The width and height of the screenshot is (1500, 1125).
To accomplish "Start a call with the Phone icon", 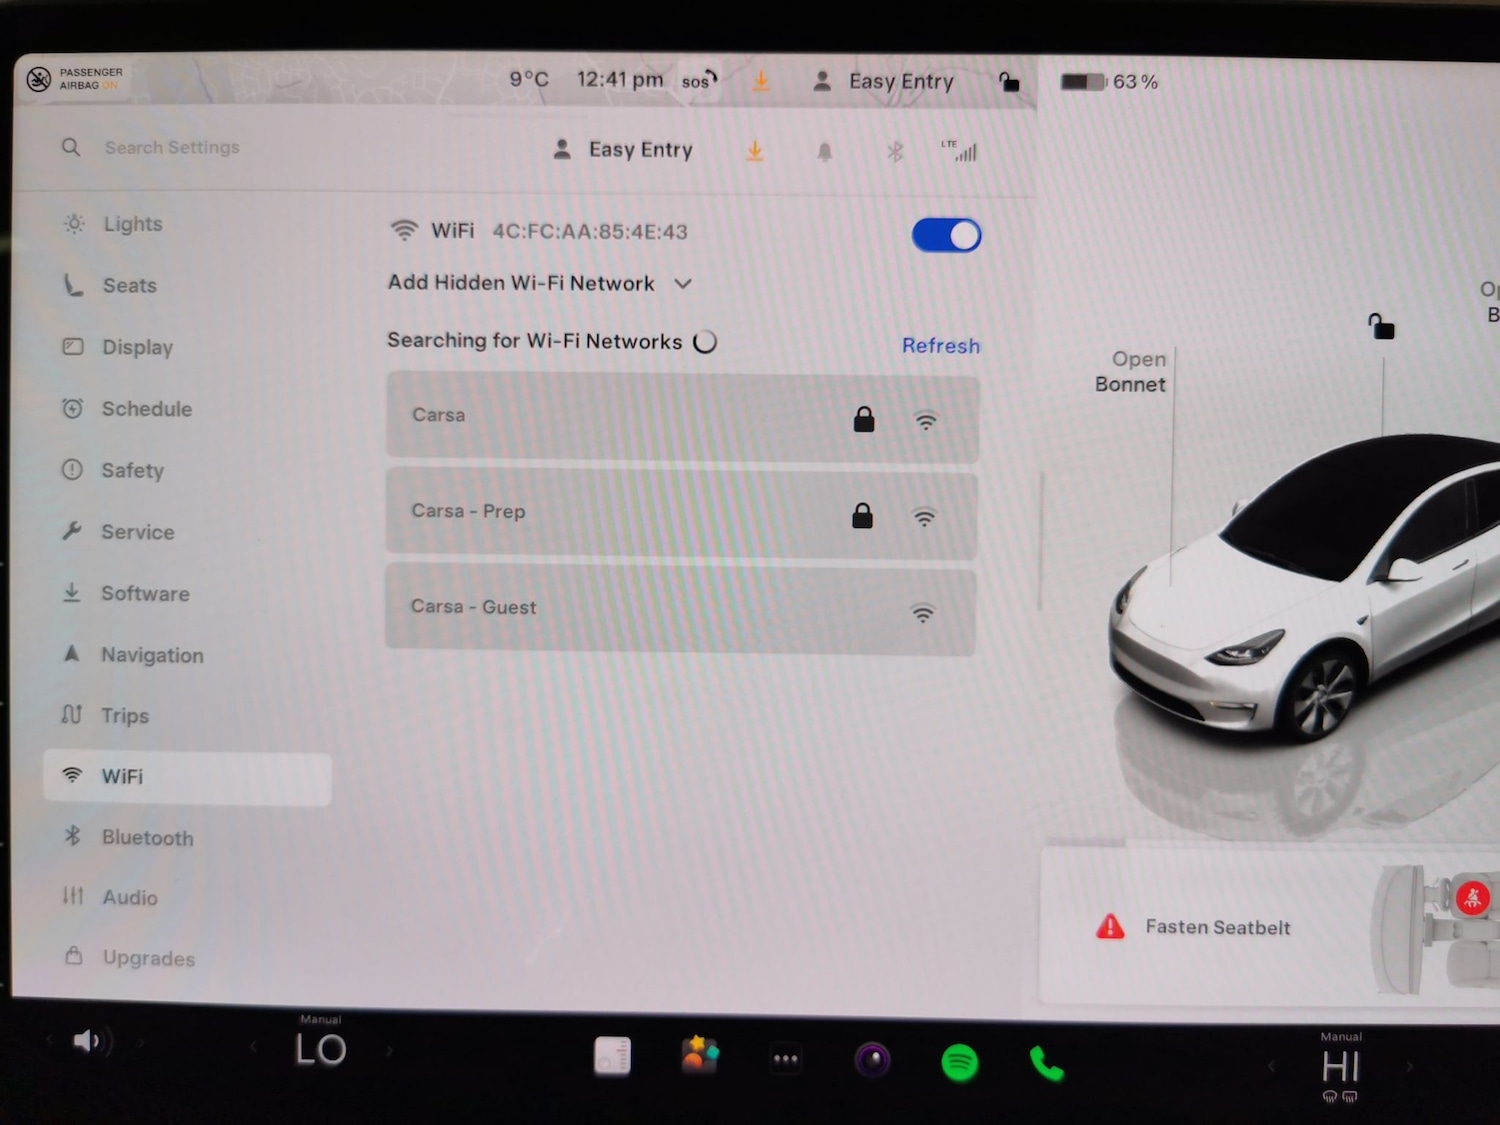I will pyautogui.click(x=1046, y=1063).
